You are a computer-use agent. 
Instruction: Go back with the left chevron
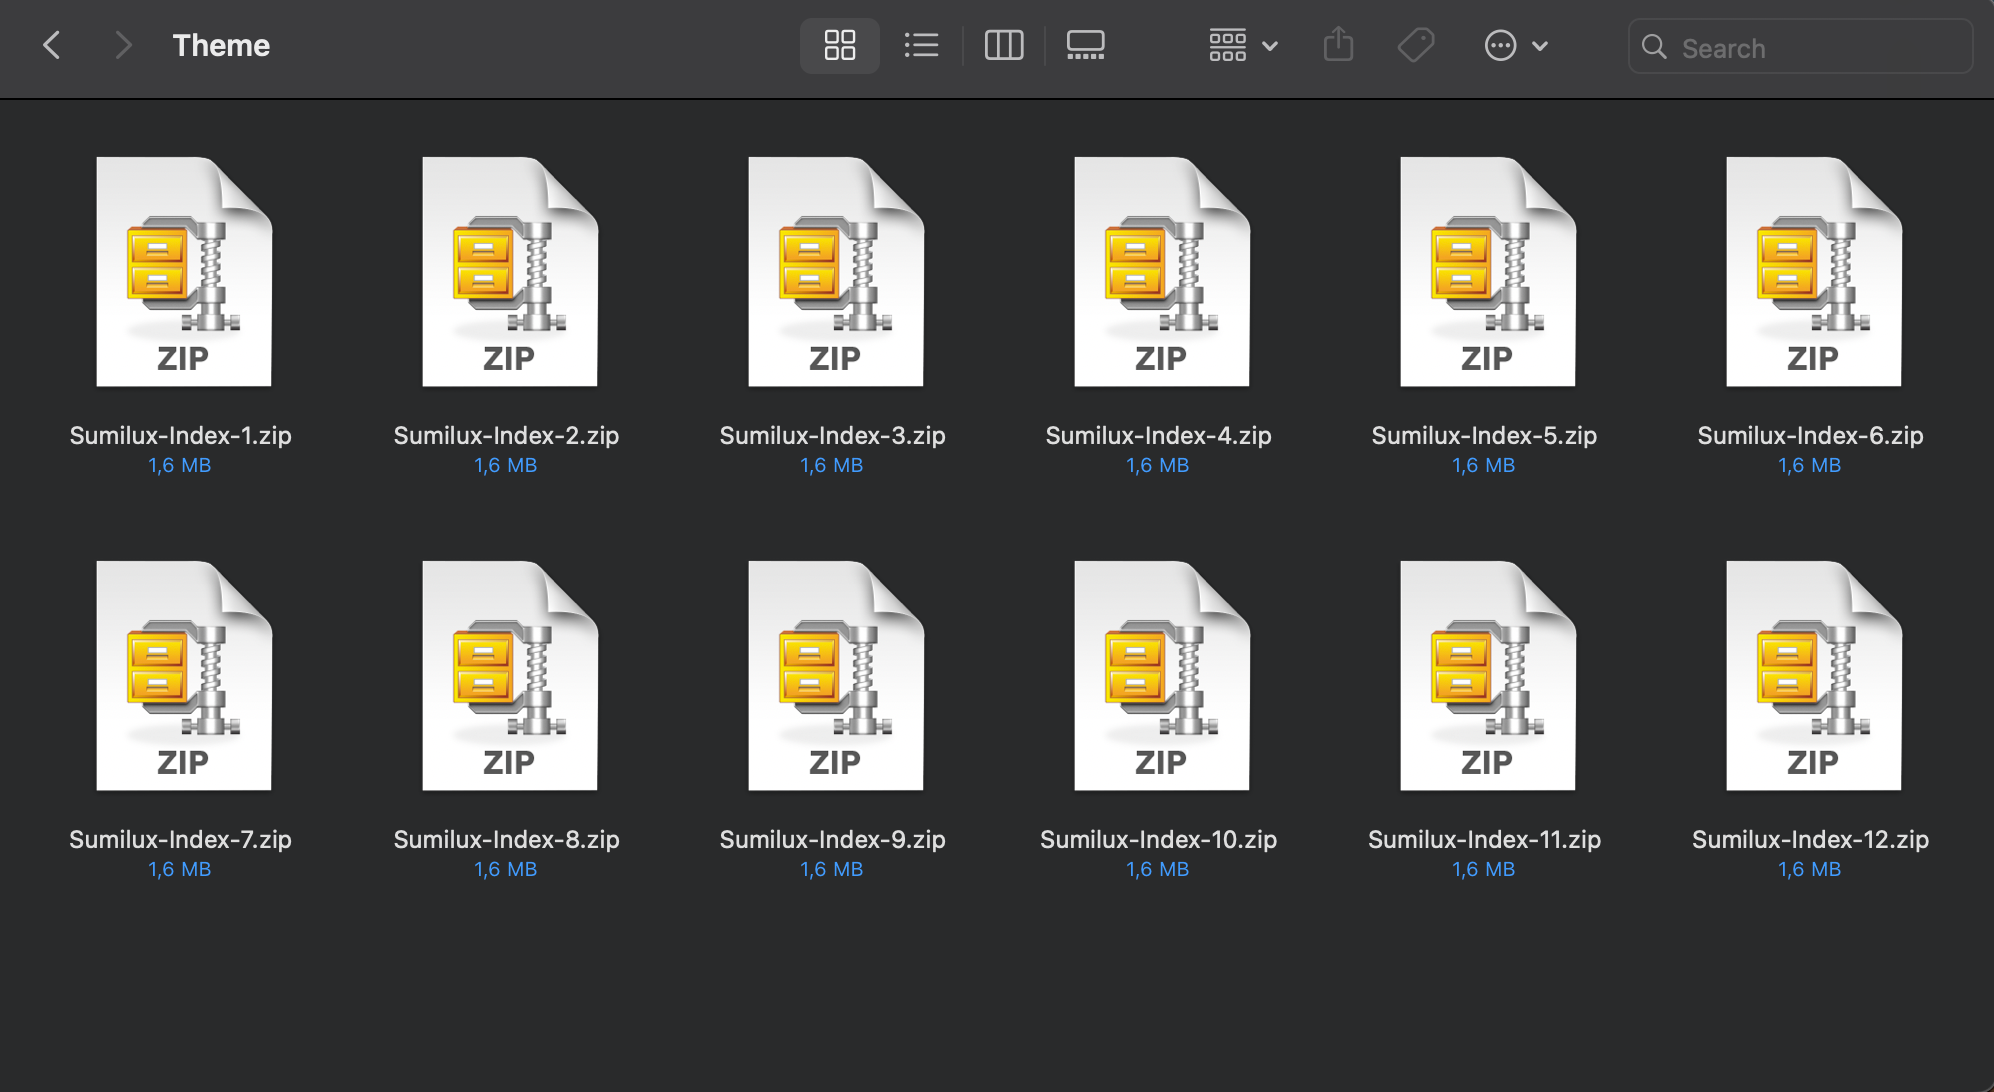[x=52, y=45]
